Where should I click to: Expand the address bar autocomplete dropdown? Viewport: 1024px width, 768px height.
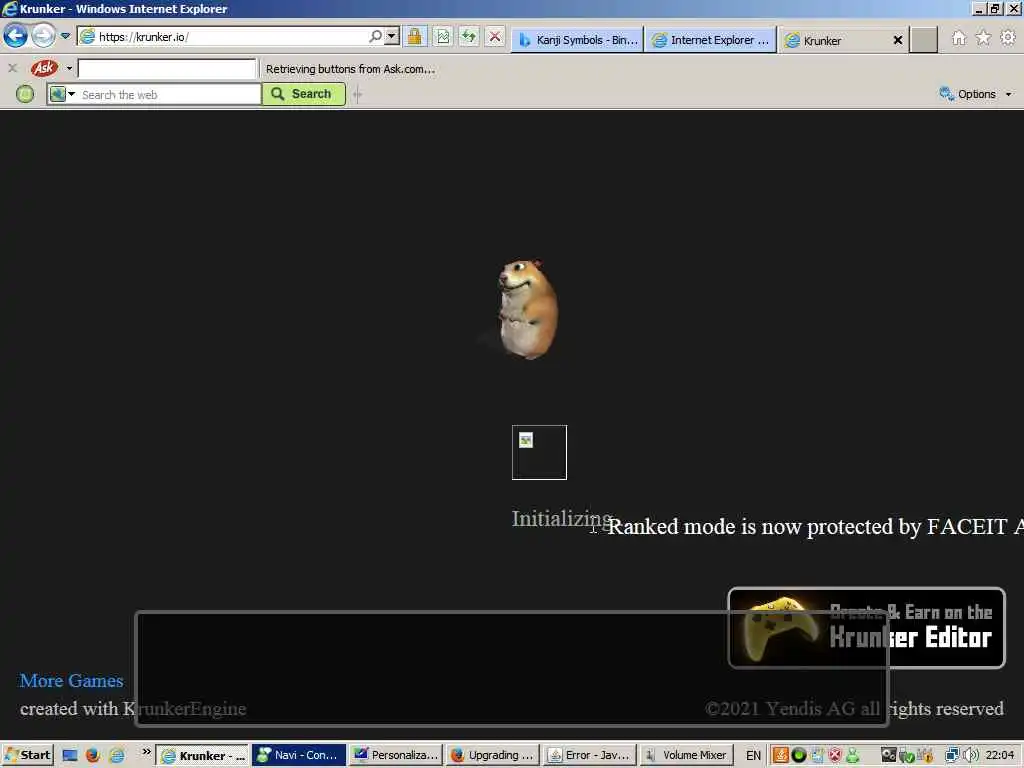click(x=392, y=37)
